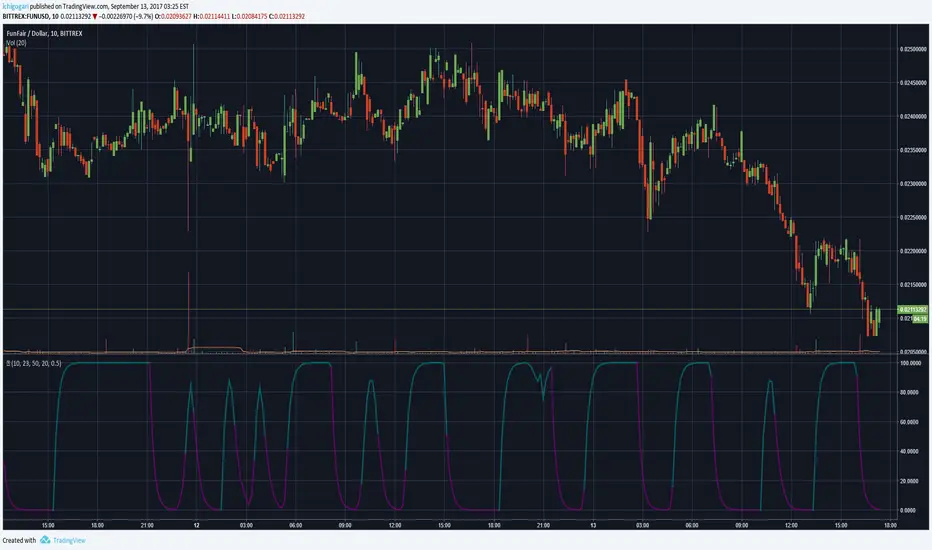Click the 0.0000 level on oscillator scale
The image size is (932, 550).
click(x=908, y=510)
